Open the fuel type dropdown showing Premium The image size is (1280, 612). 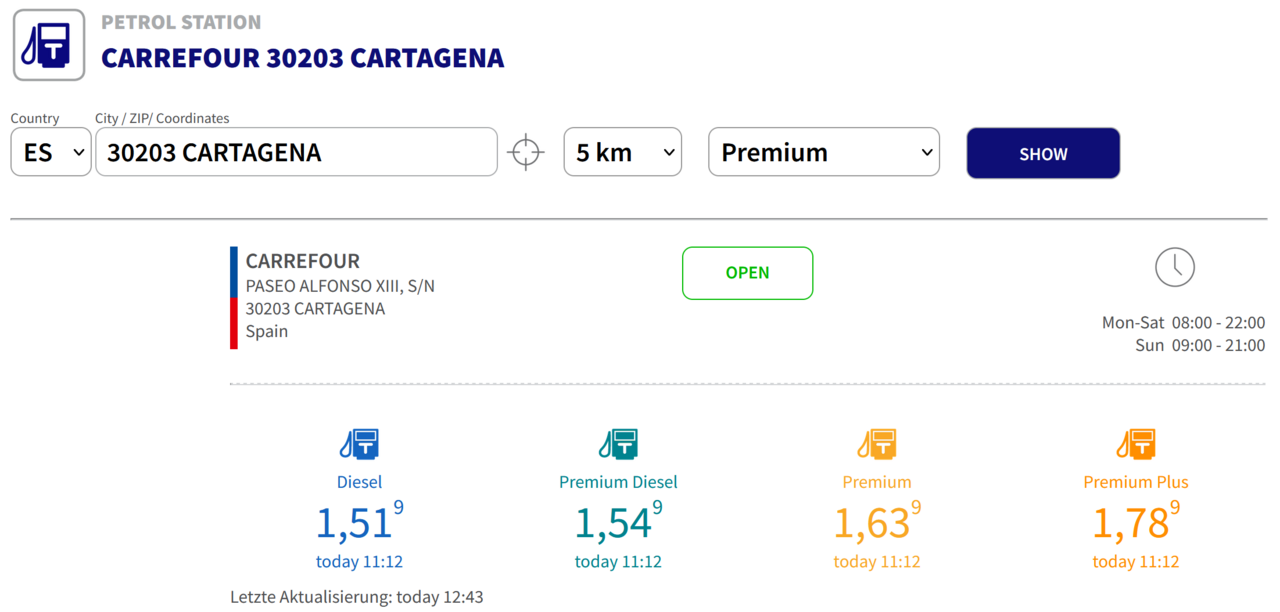pos(823,153)
